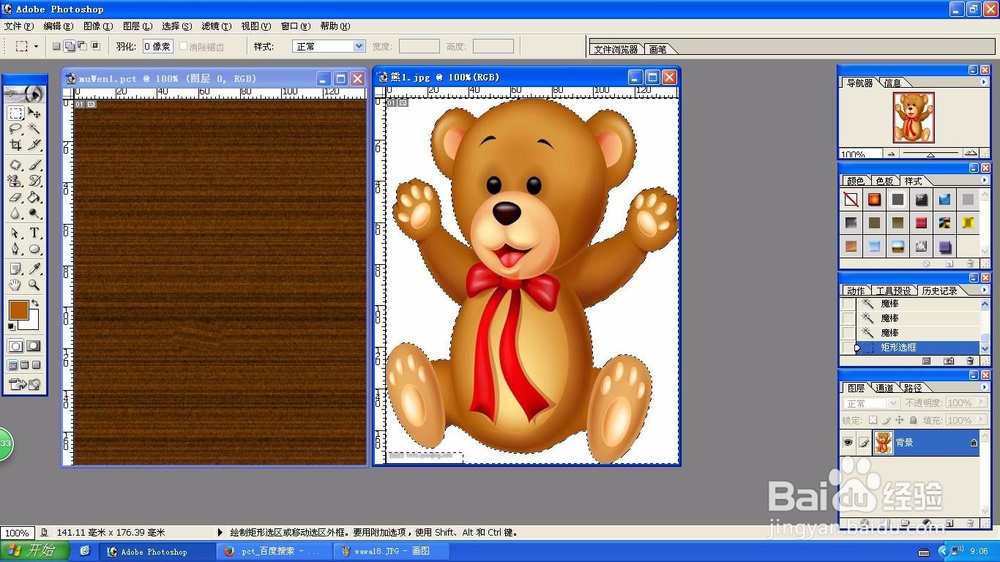Choose New Selection mode in options bar
The height and width of the screenshot is (562, 1000).
pyautogui.click(x=56, y=46)
